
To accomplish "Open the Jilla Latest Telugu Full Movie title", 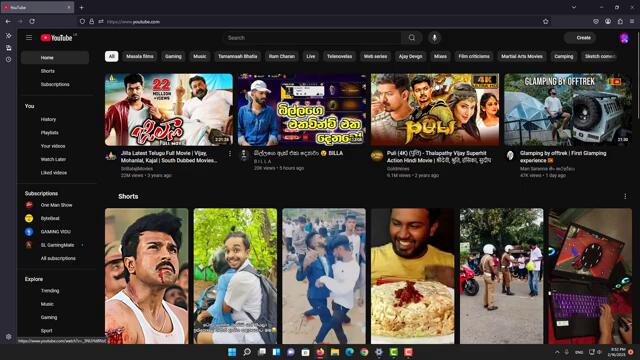I will pos(169,157).
